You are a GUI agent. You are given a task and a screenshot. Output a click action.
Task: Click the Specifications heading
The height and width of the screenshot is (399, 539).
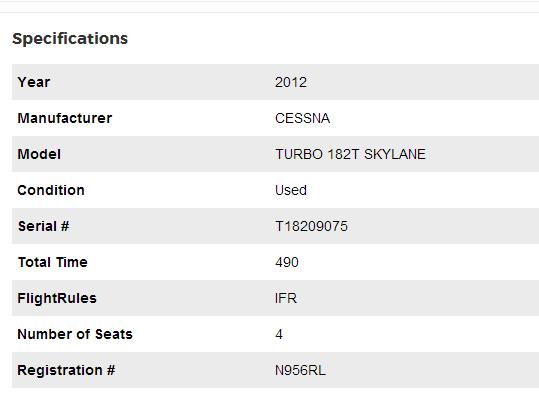coord(70,38)
